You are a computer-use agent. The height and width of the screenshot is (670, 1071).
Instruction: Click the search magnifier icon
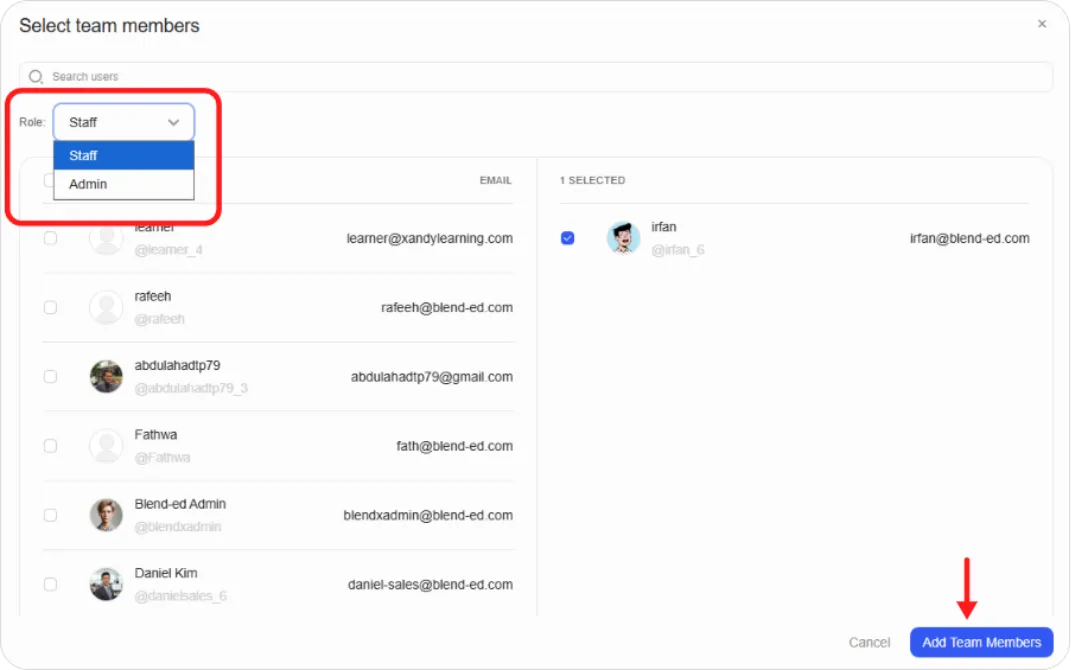[36, 76]
